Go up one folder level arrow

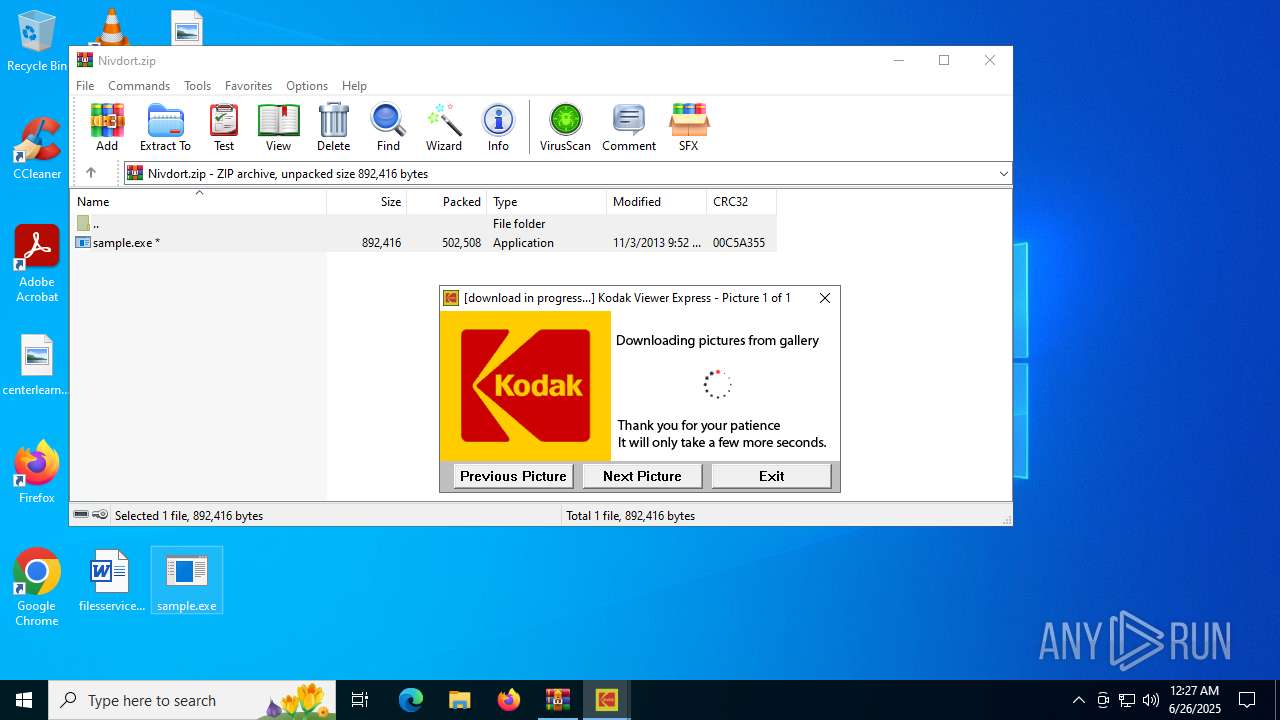[x=90, y=173]
